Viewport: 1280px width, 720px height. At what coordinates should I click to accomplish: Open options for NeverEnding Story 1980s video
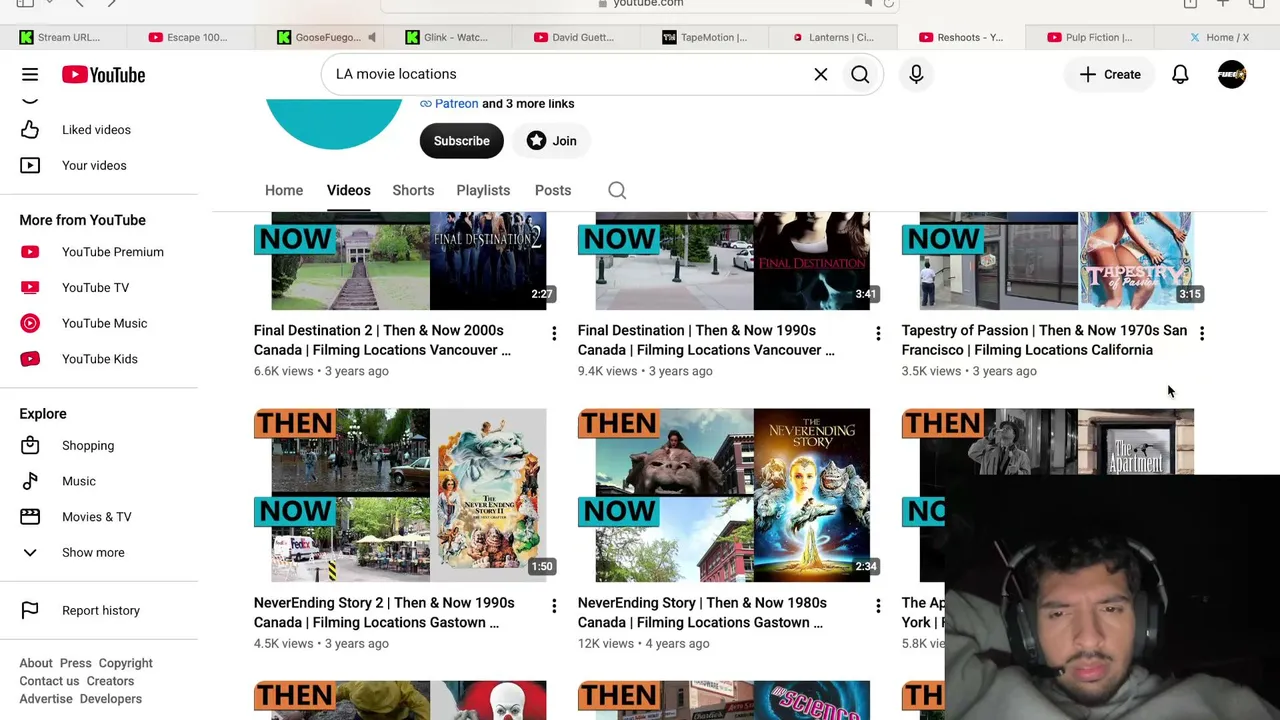878,606
